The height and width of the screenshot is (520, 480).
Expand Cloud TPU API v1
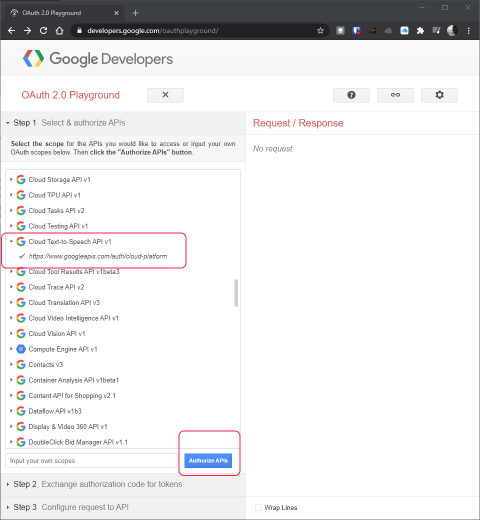(x=11, y=195)
